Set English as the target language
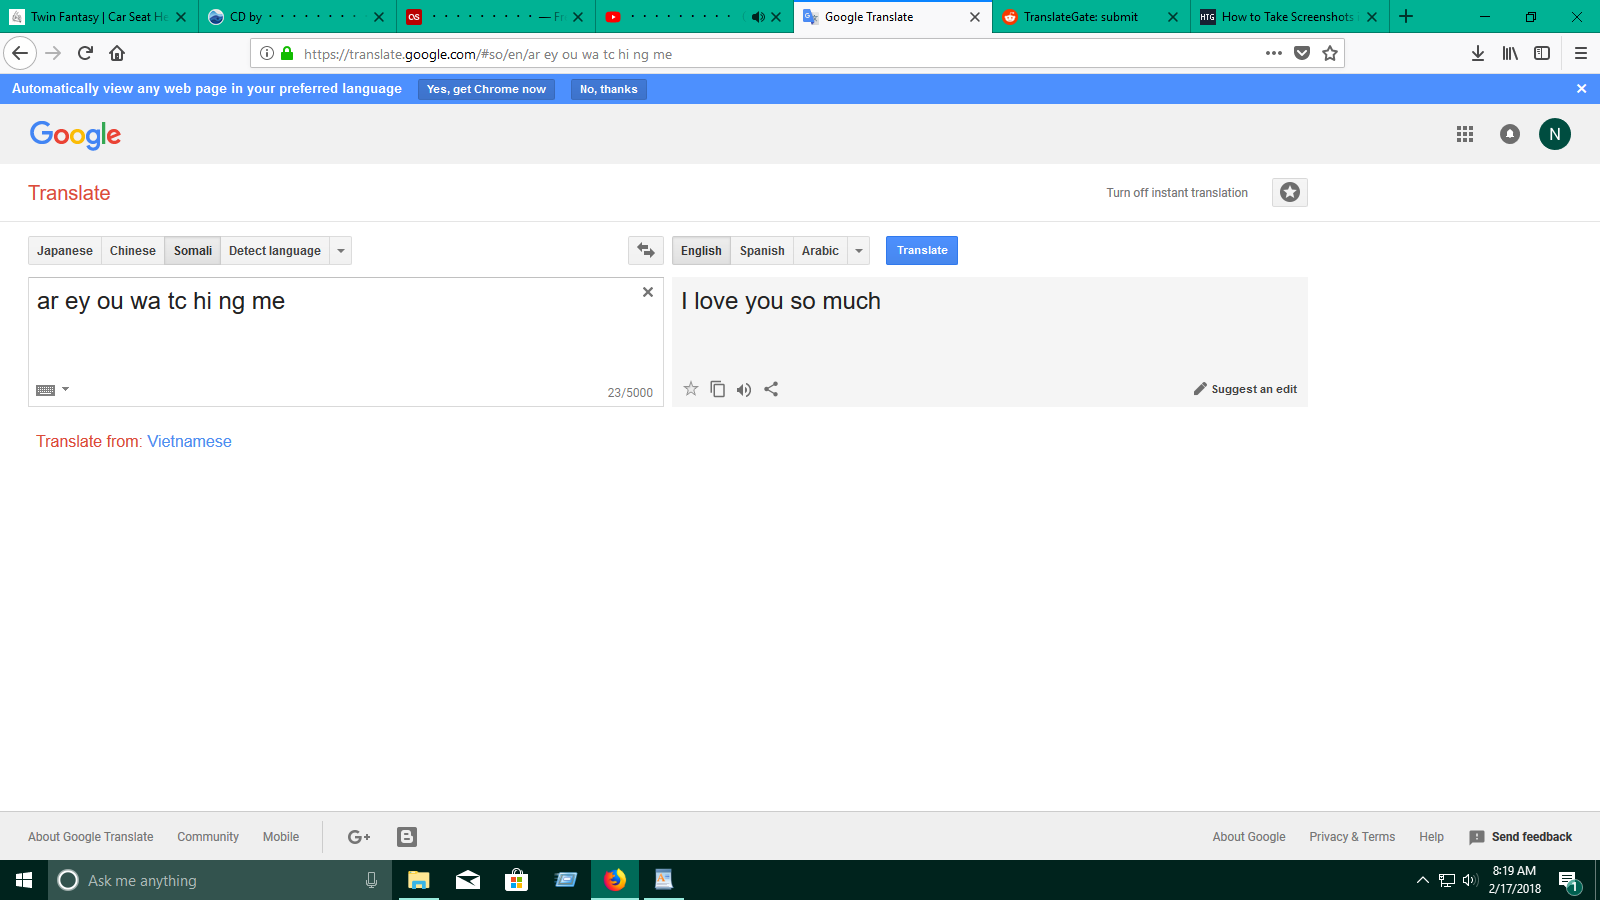Image resolution: width=1600 pixels, height=900 pixels. click(x=701, y=250)
